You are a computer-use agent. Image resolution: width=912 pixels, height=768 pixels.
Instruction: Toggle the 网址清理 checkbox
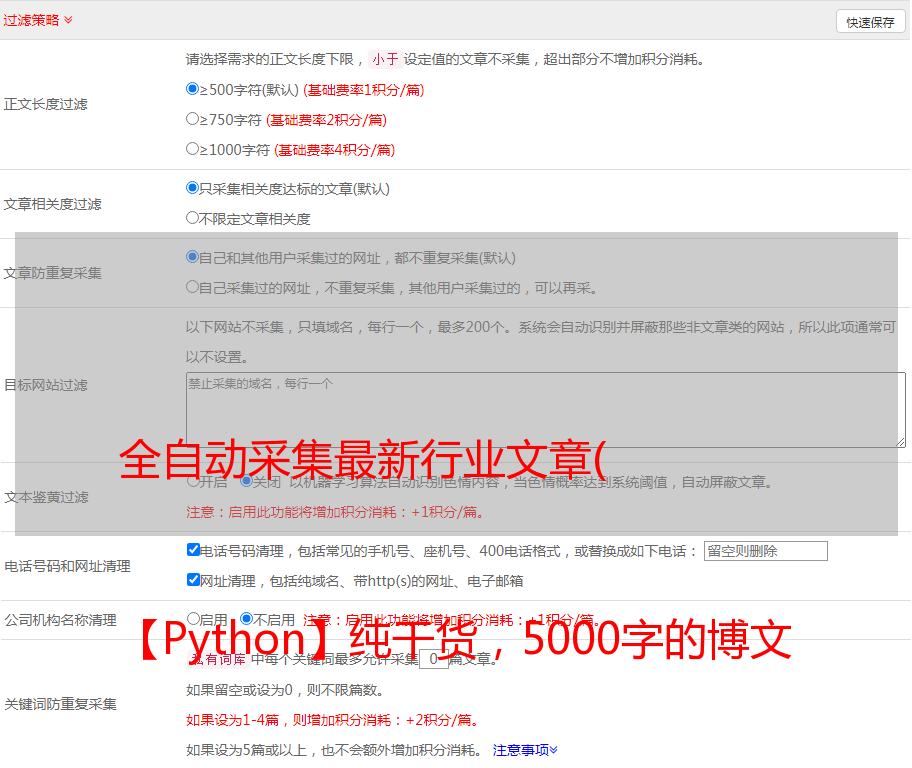point(193,579)
